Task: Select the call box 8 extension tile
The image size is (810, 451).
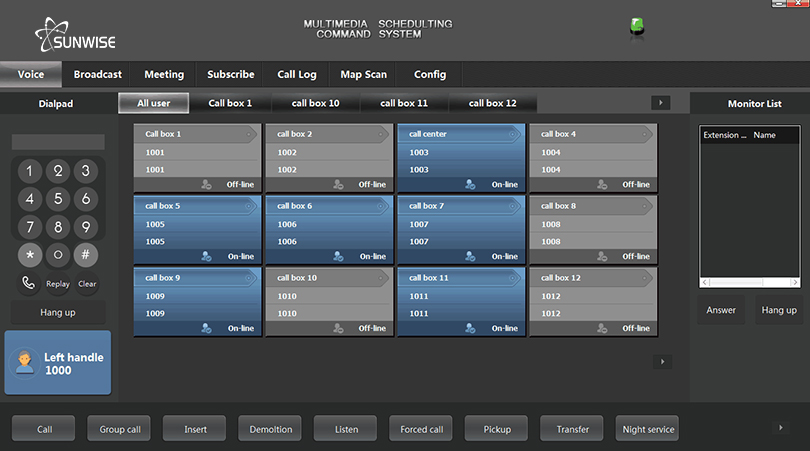Action: coord(592,229)
